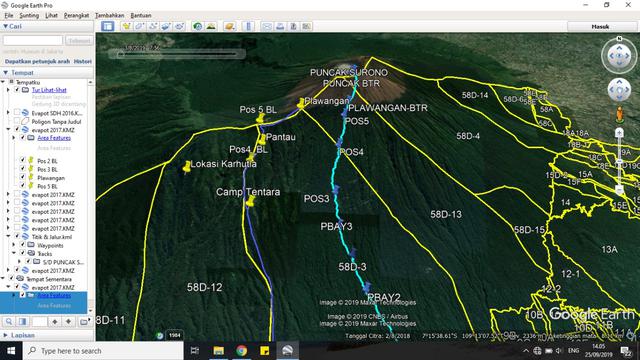Collapse the Tracks folder node

14,253
